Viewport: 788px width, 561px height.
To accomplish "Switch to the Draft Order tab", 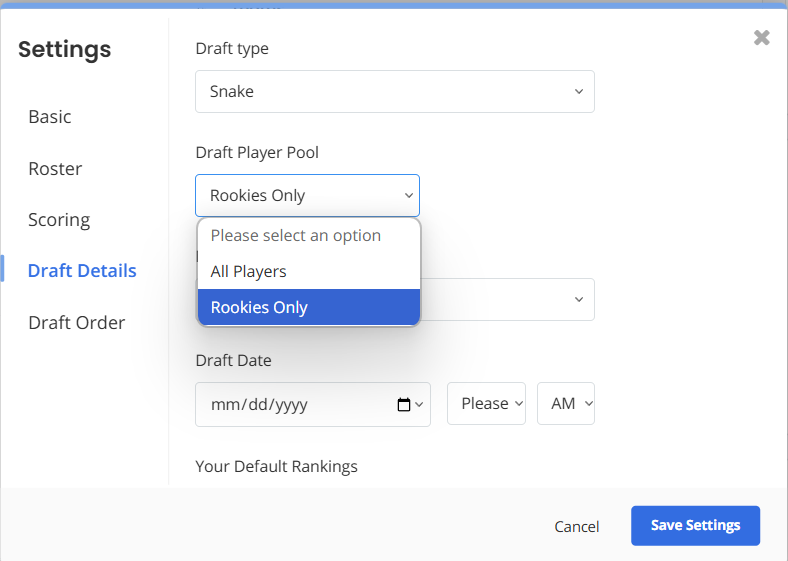I will click(77, 323).
